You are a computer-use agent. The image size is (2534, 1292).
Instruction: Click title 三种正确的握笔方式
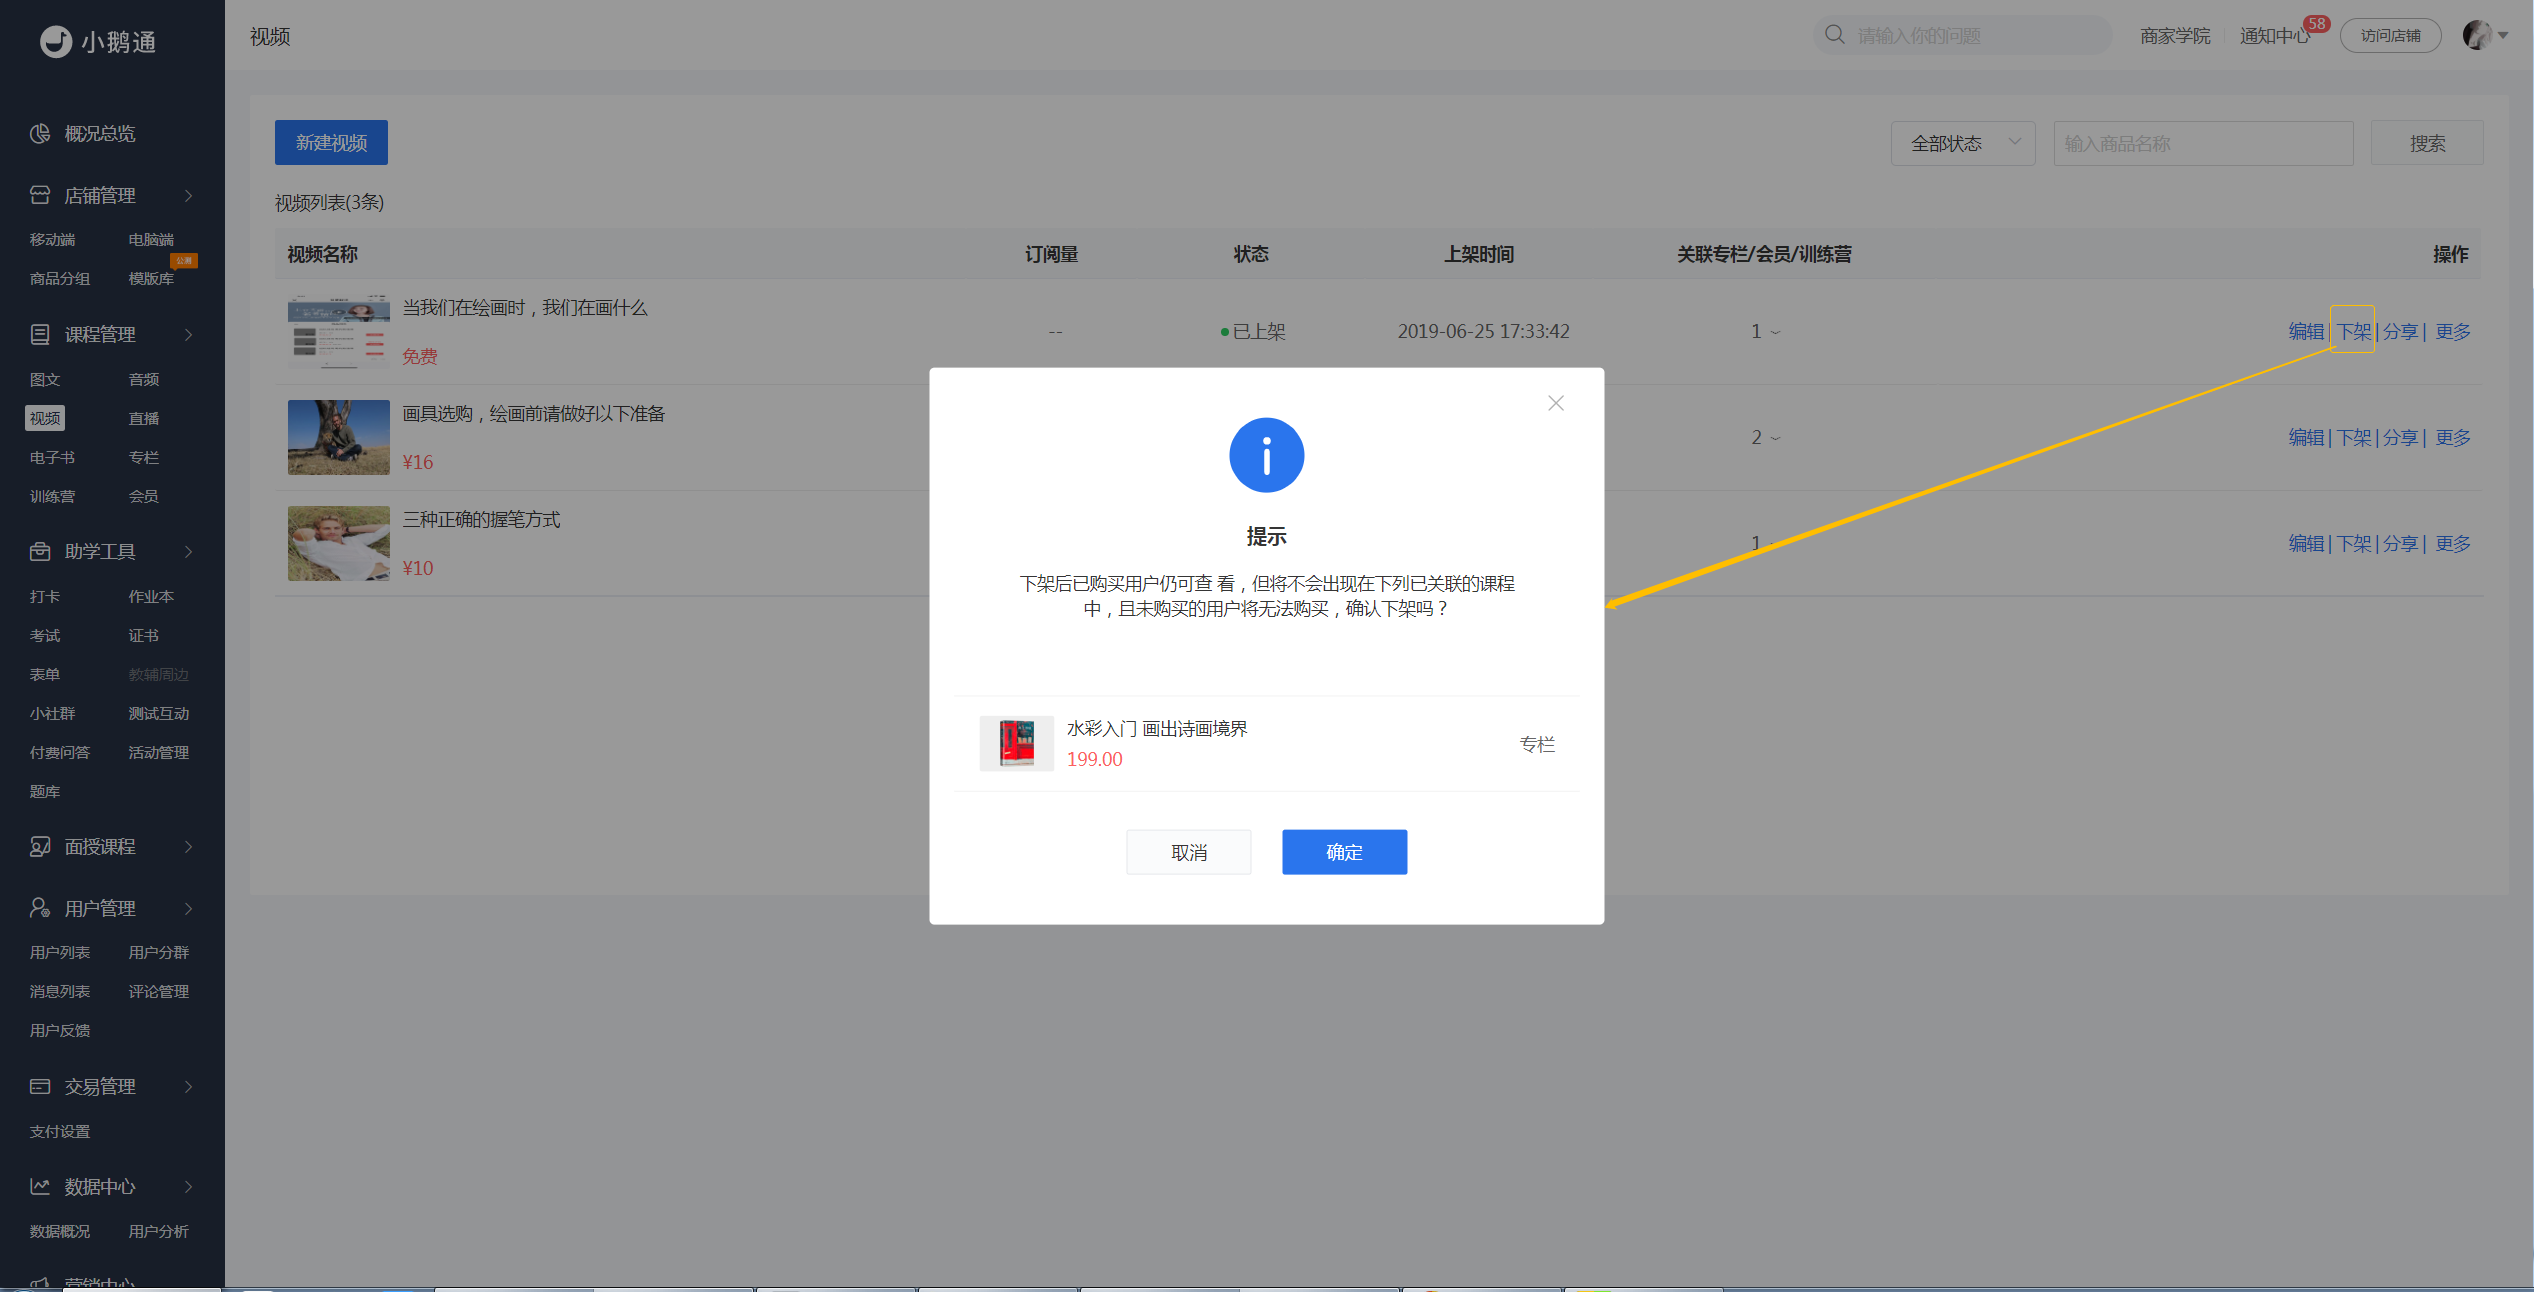[481, 519]
